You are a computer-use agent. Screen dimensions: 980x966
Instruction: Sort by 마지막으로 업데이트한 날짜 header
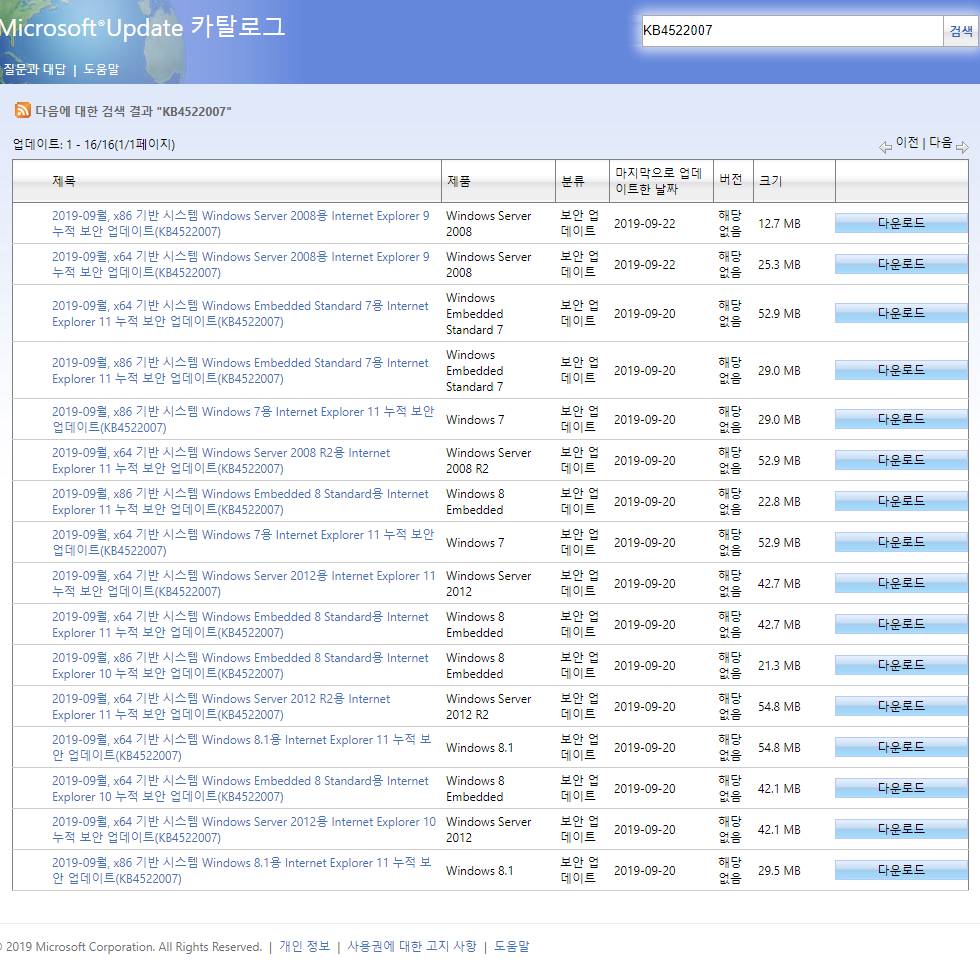659,181
